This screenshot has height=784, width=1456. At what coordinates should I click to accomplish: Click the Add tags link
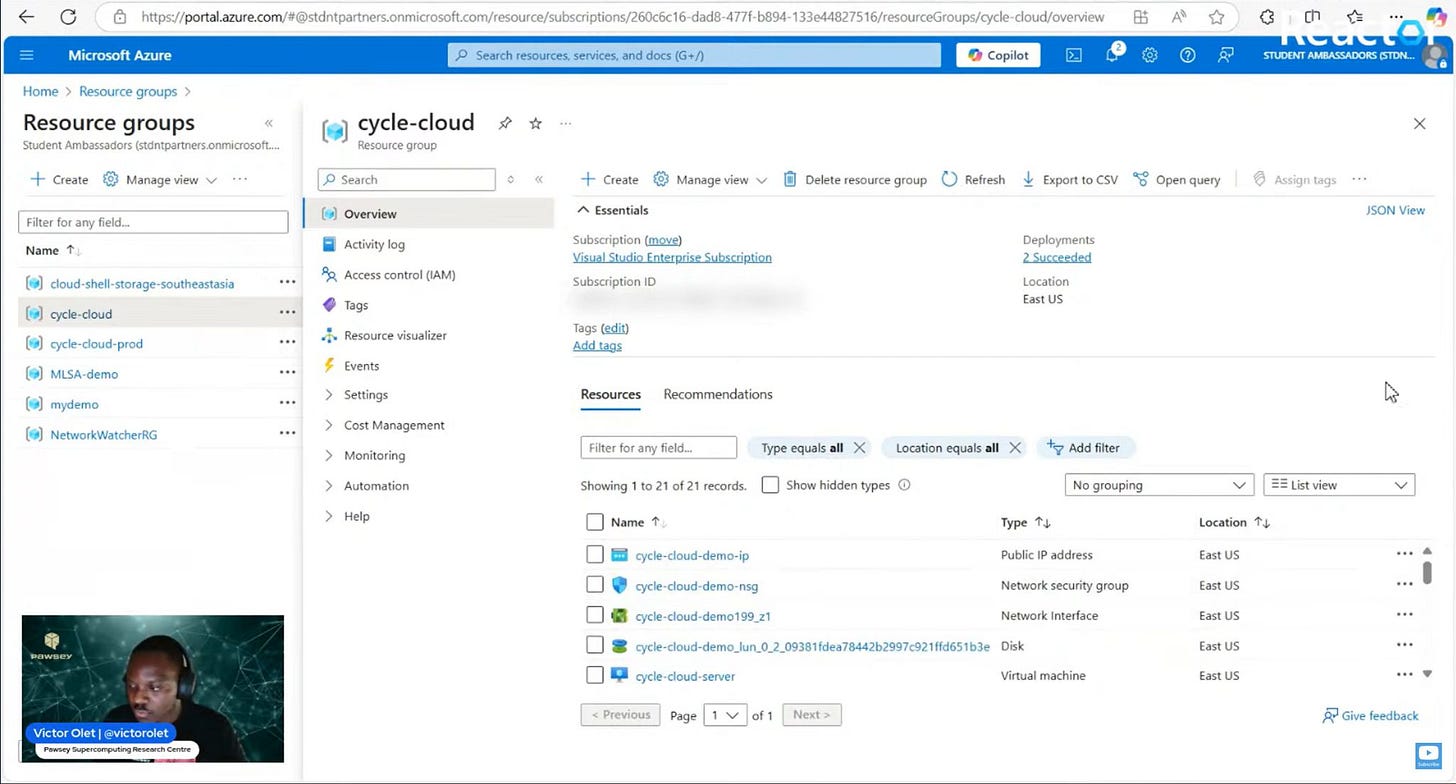(x=597, y=345)
